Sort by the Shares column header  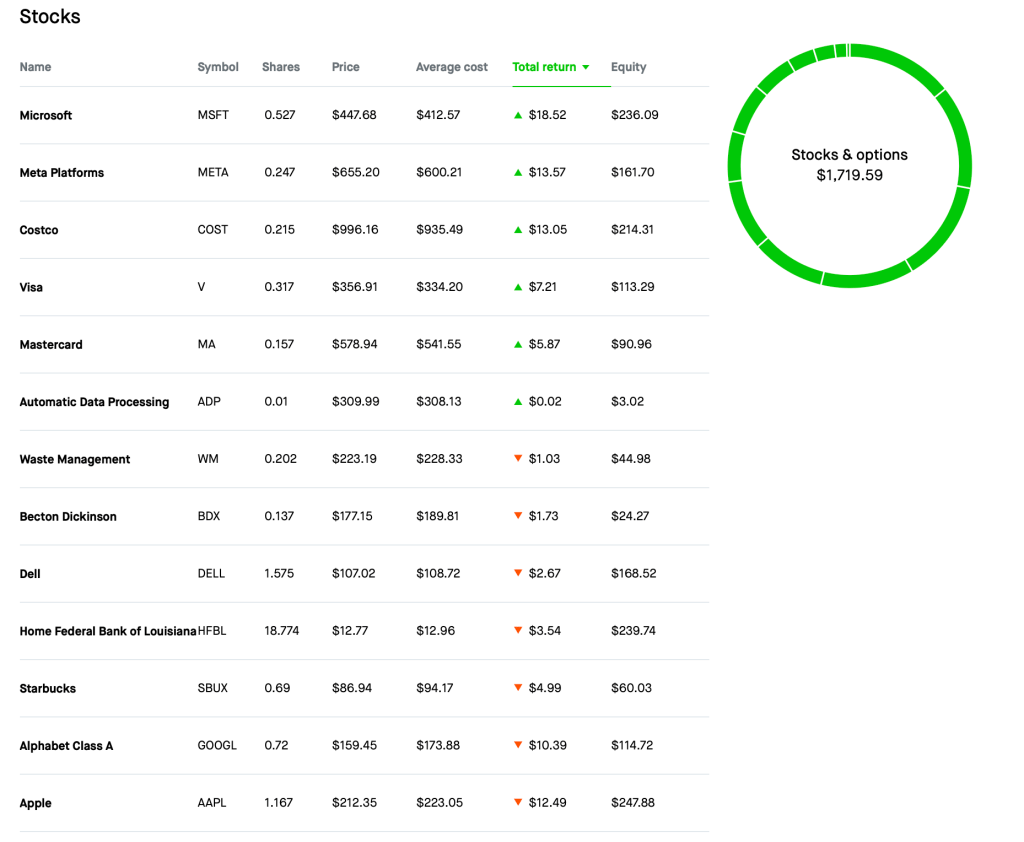point(281,67)
